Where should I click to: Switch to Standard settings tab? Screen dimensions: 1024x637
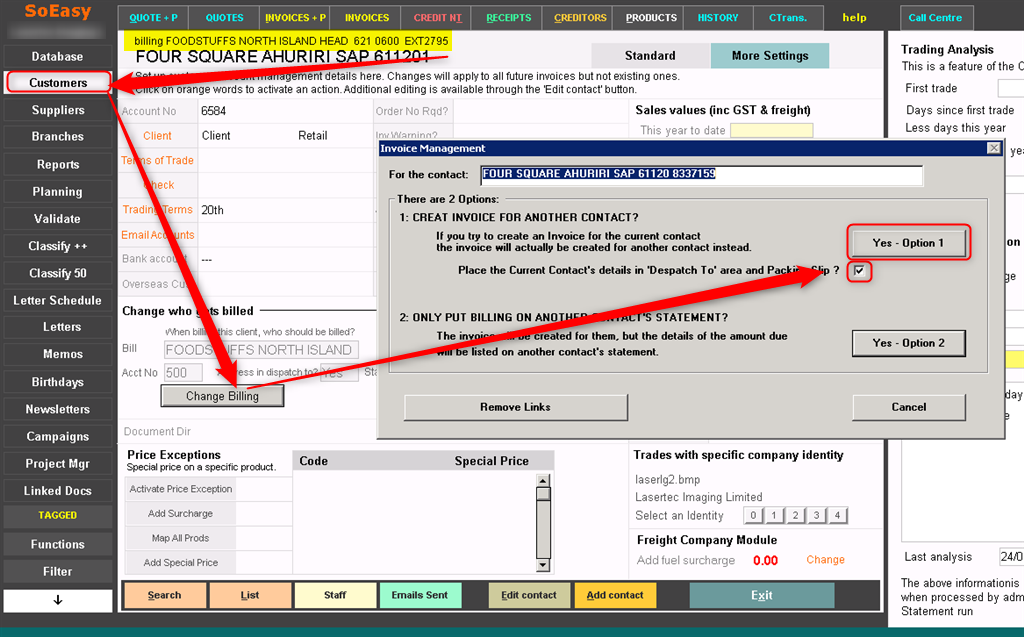click(650, 56)
